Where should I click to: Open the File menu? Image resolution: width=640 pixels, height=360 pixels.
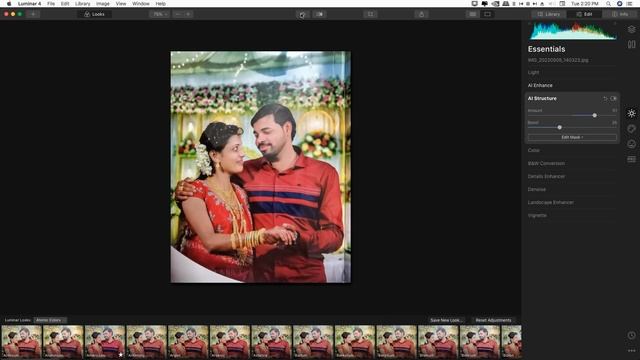[x=51, y=4]
